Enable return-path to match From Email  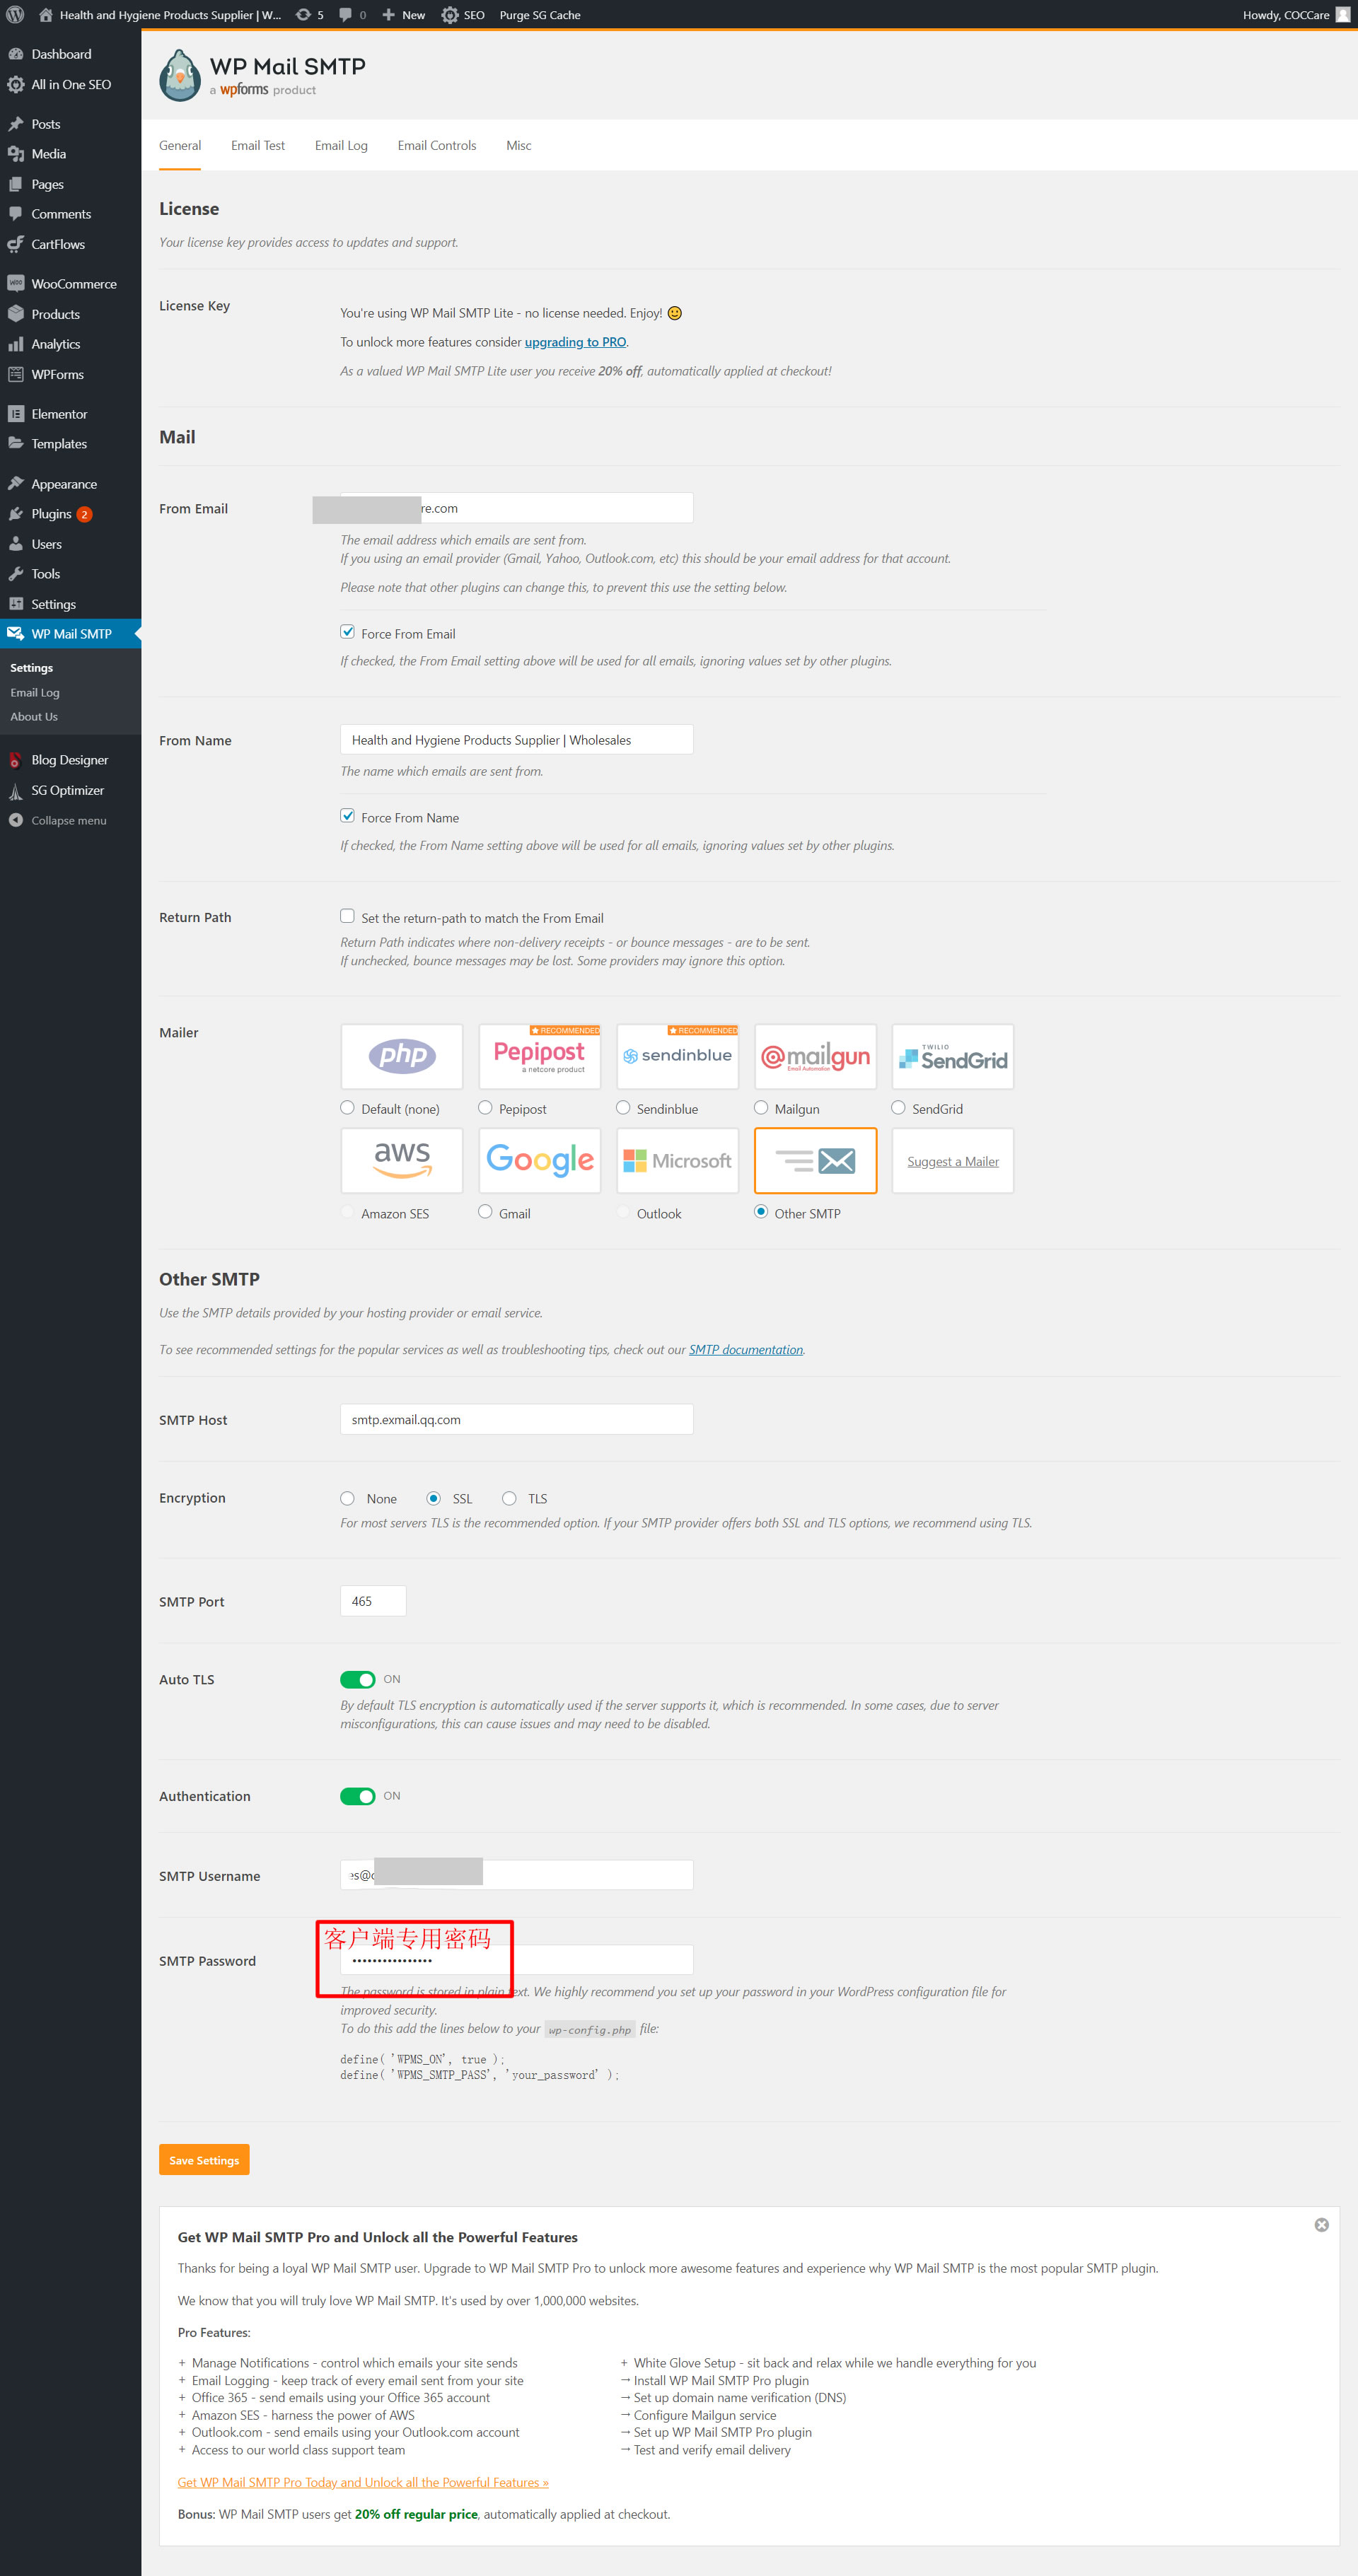347,916
